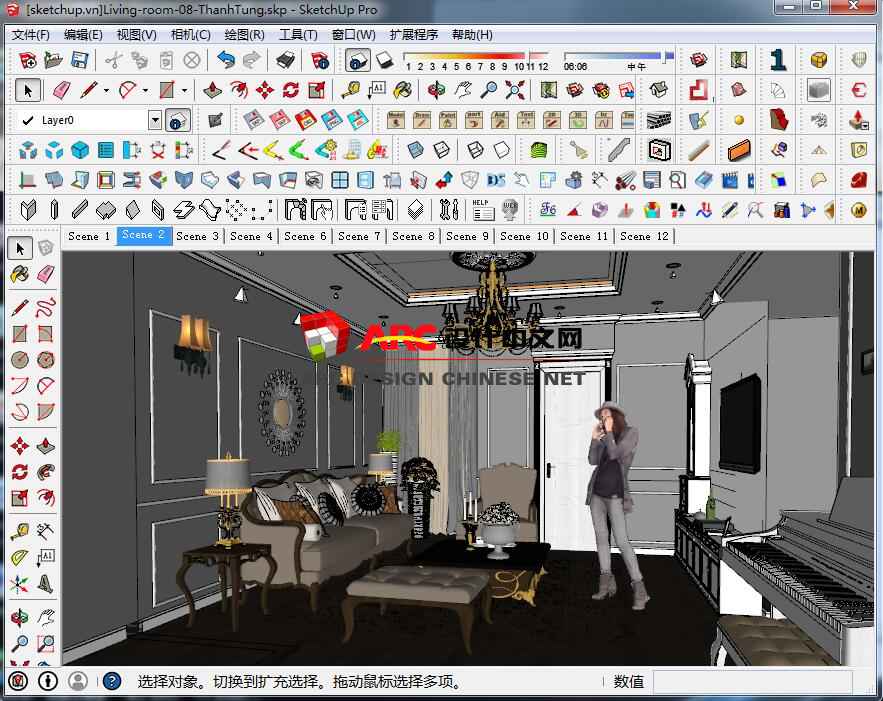Toggle the Select arrow tool in top toolbar
Image resolution: width=883 pixels, height=701 pixels.
[x=28, y=90]
